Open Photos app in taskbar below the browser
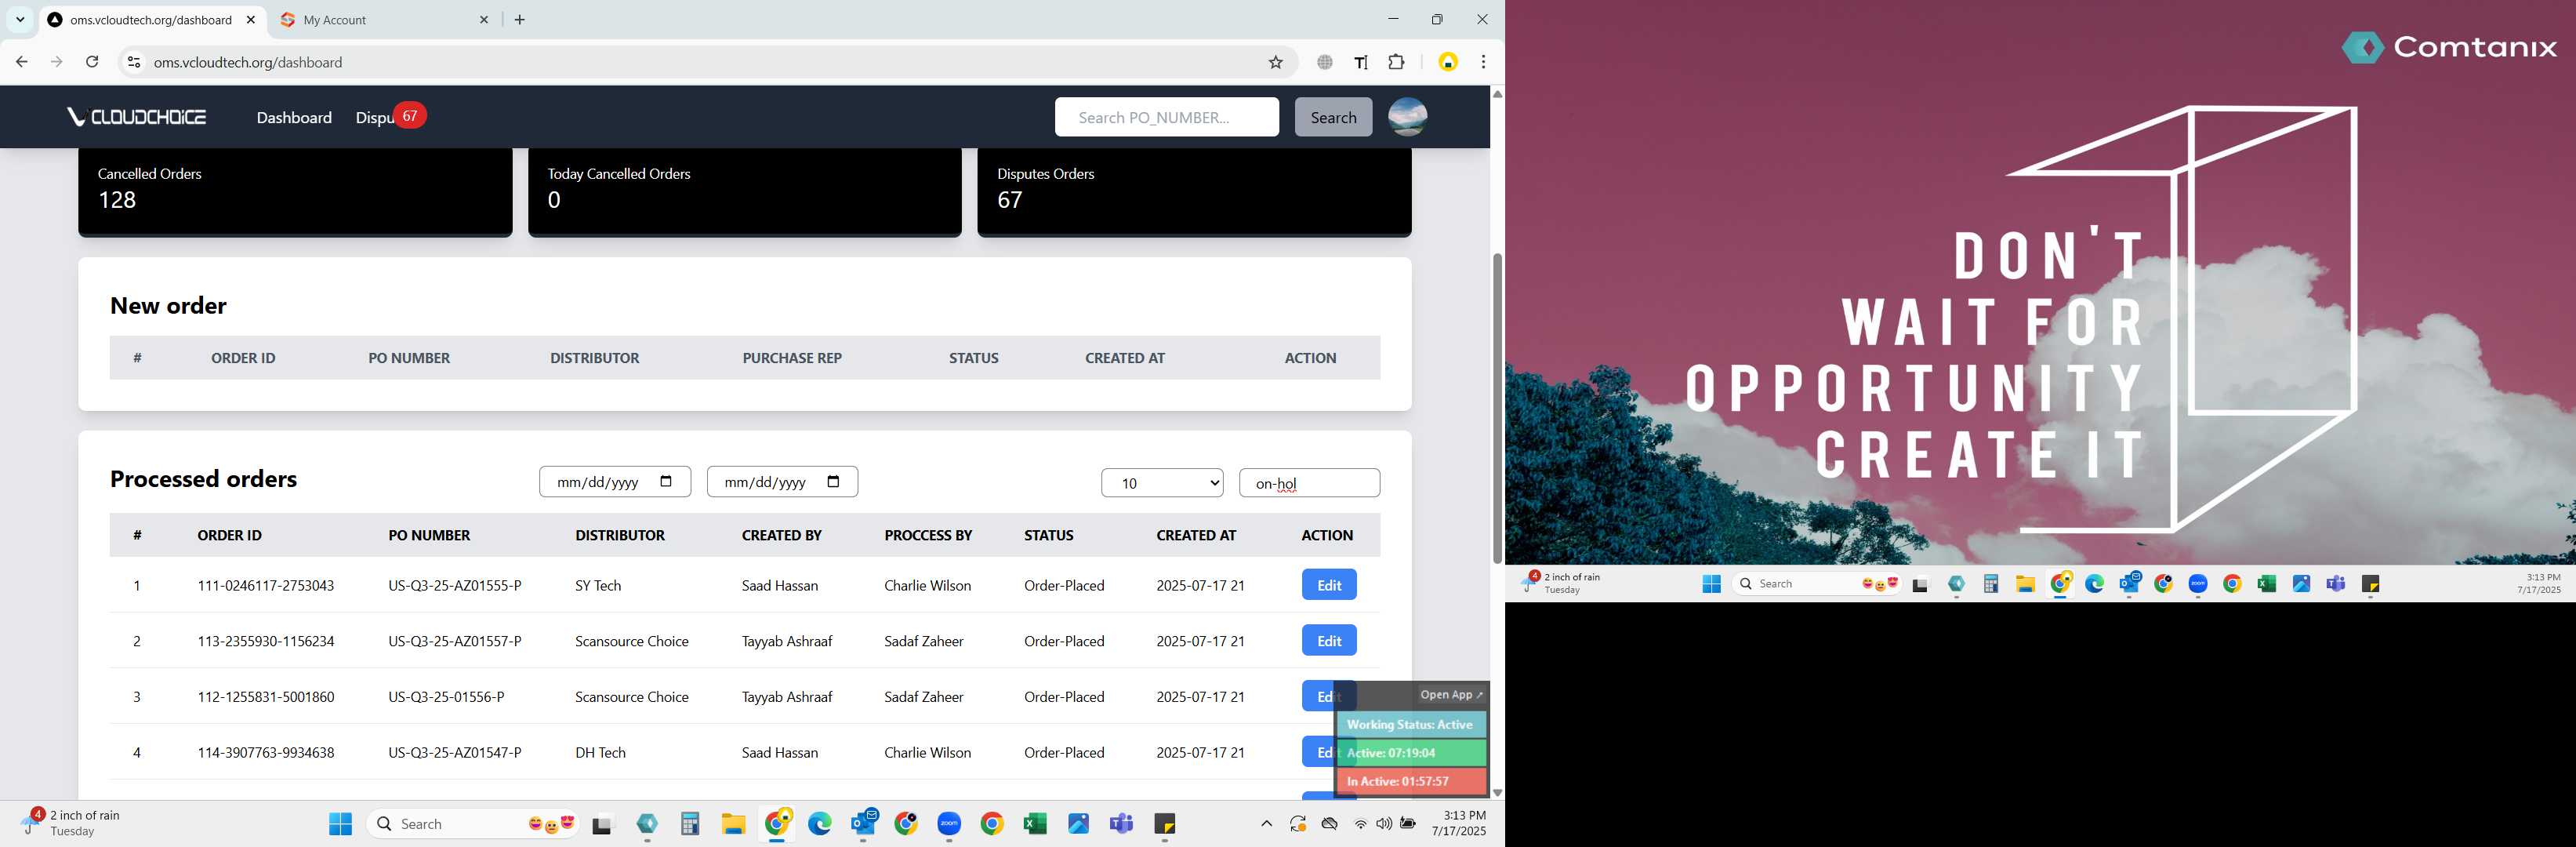Image resolution: width=2576 pixels, height=847 pixels. 1079,824
